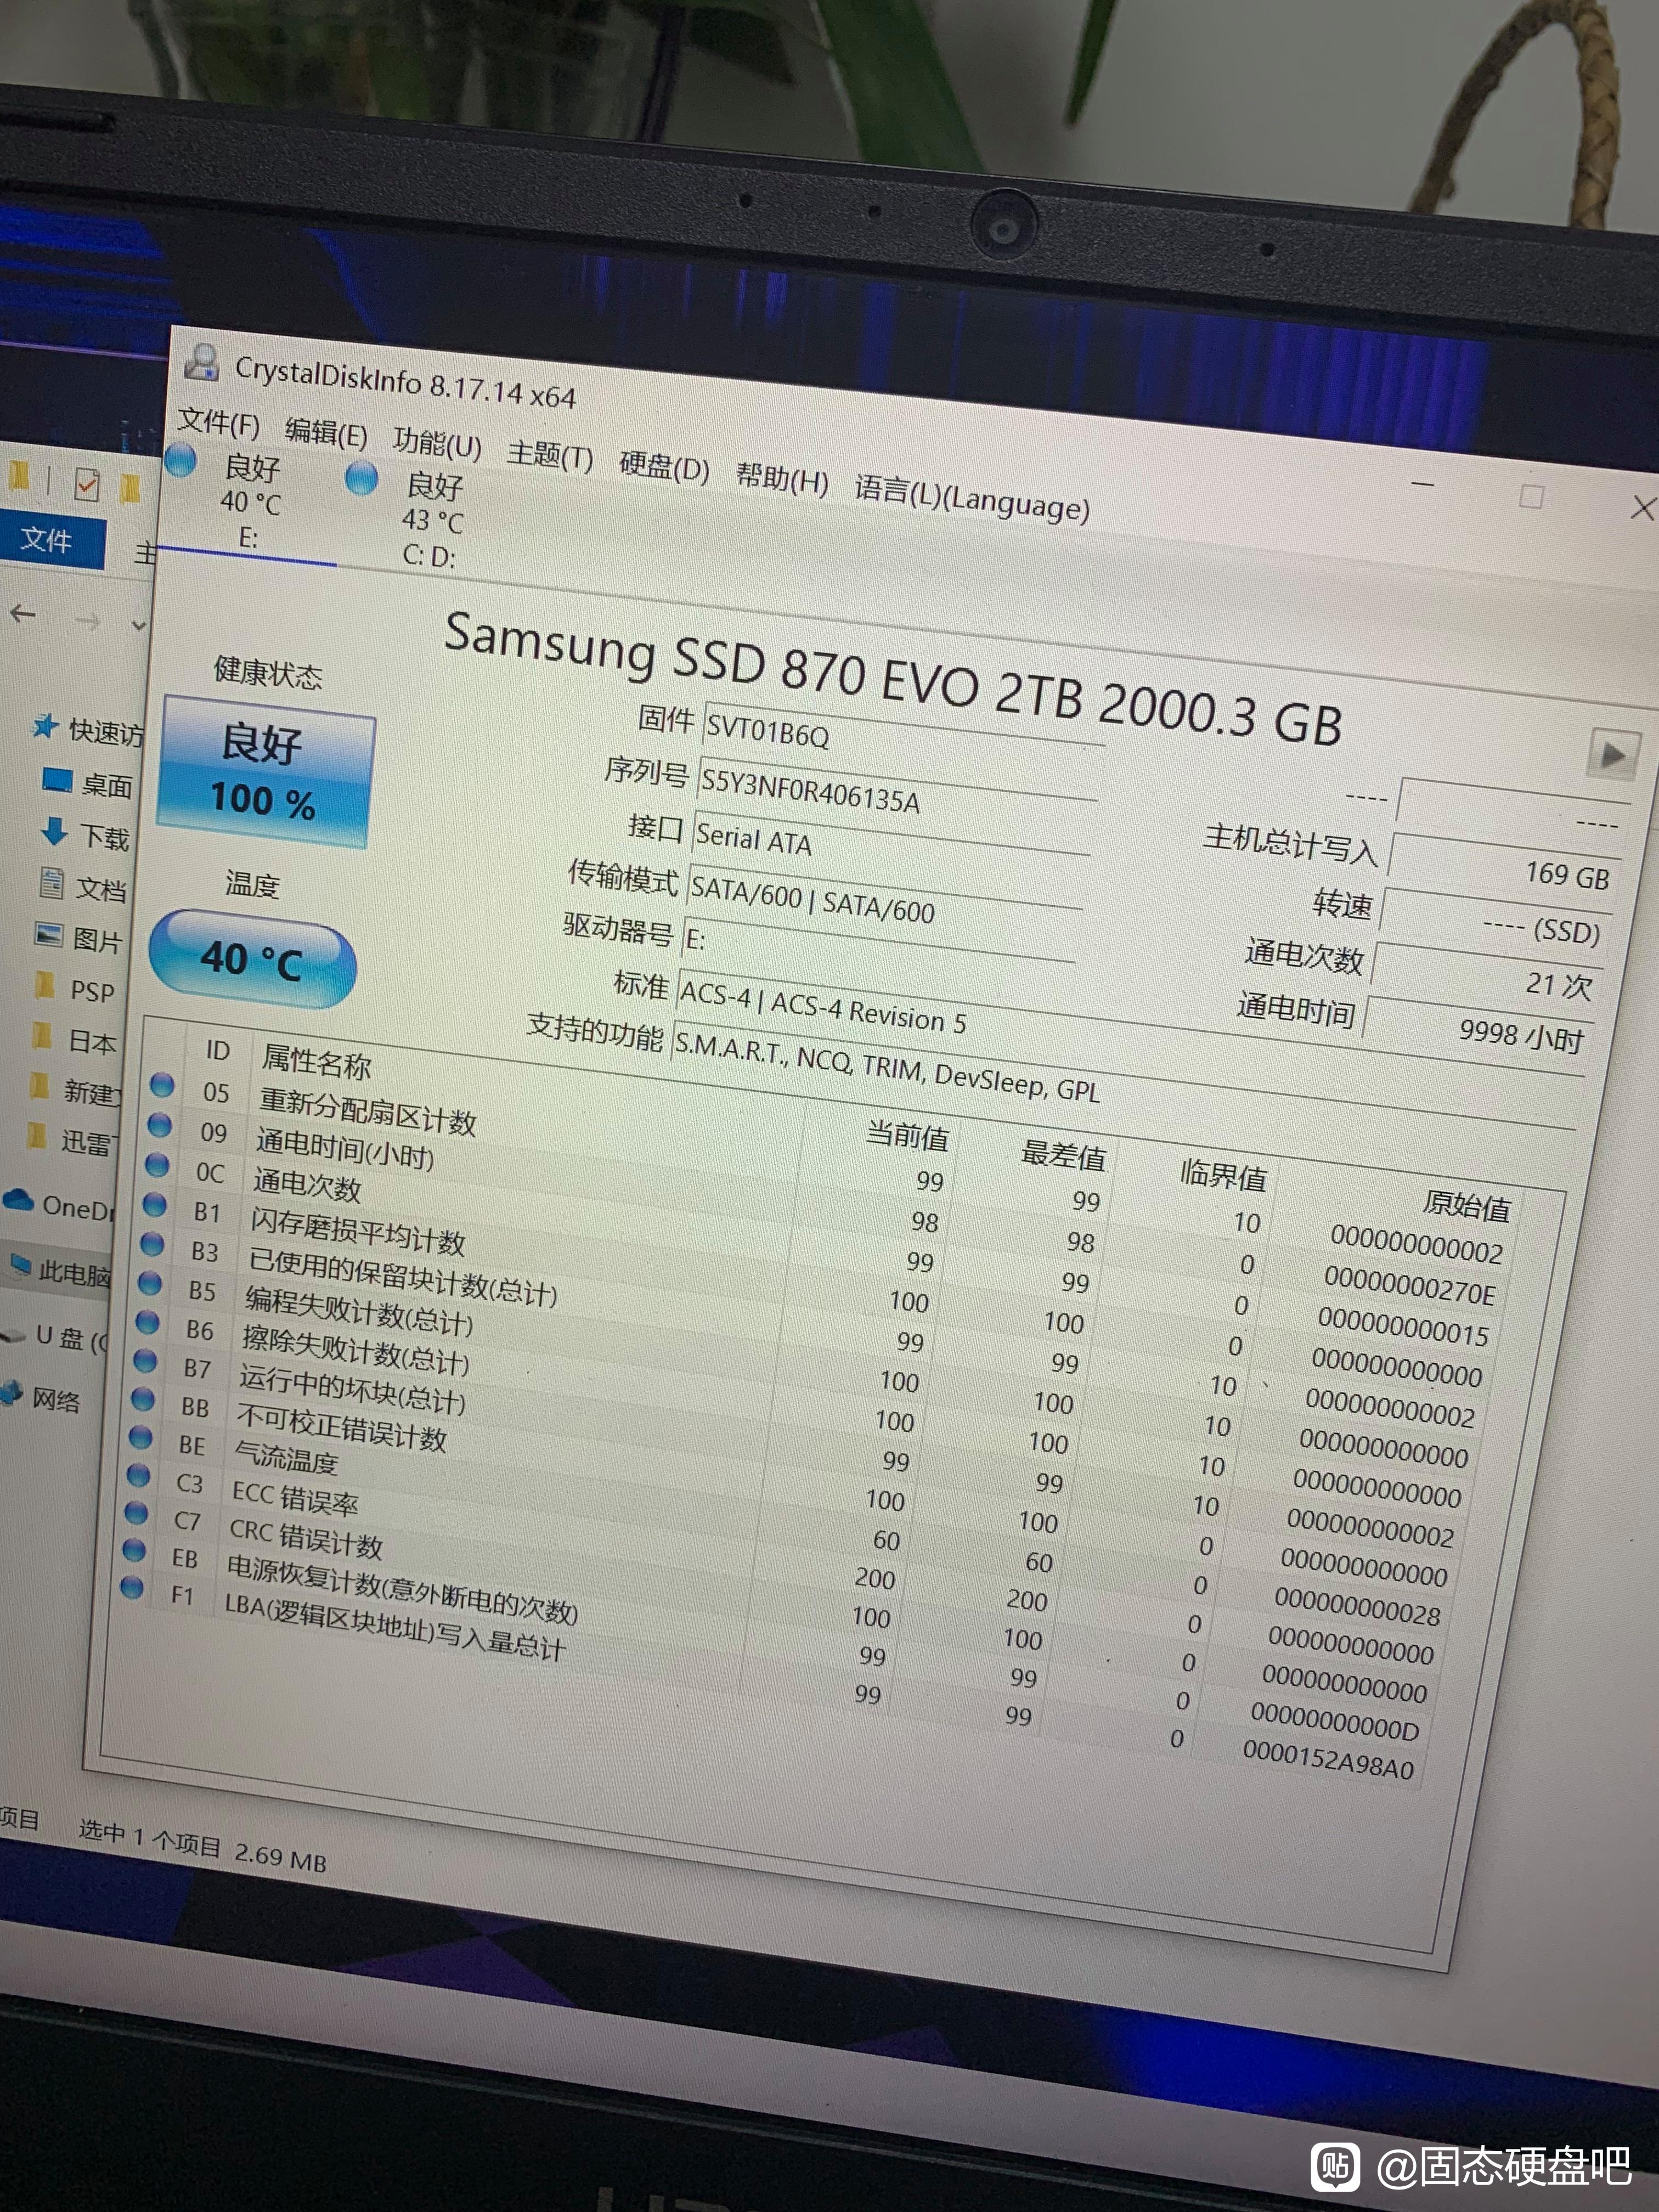The image size is (1659, 2212).
Task: Click the status dot for attribute B6
Action: 148,1322
